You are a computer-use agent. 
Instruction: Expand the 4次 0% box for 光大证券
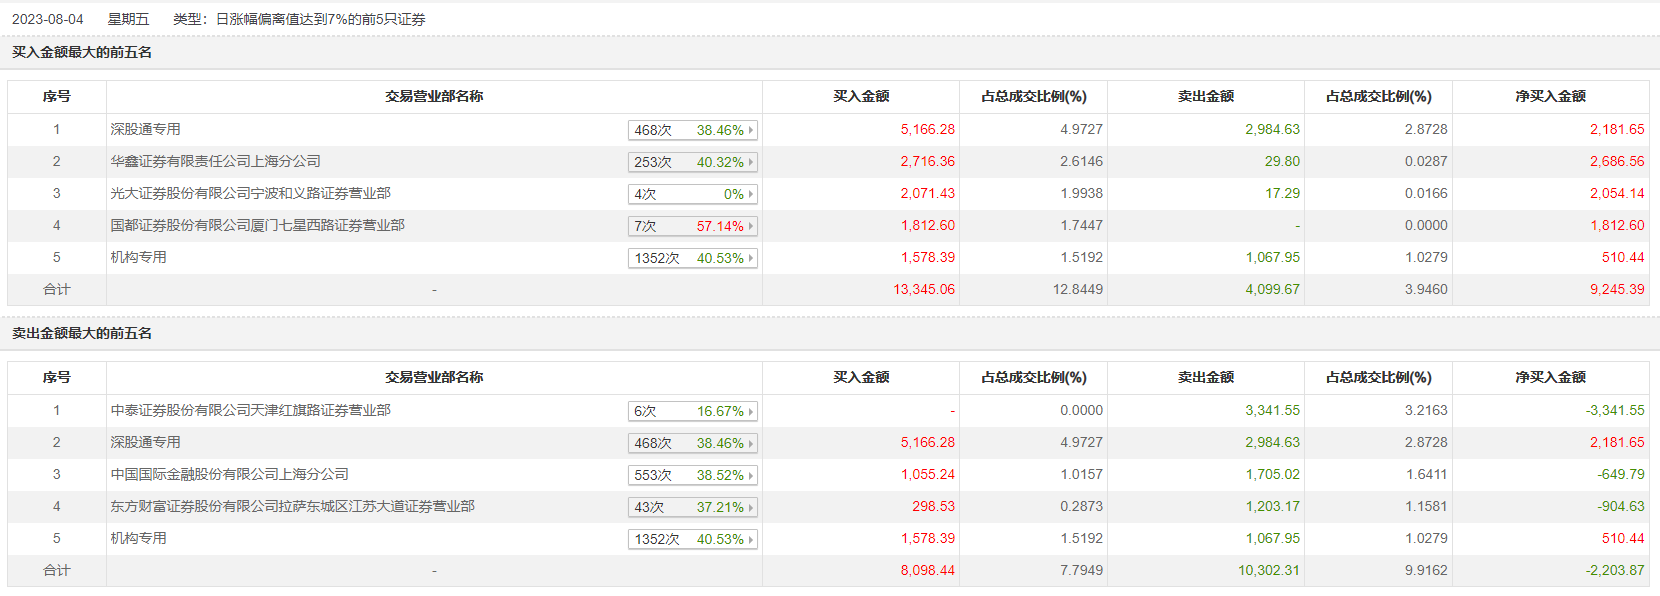coord(692,194)
